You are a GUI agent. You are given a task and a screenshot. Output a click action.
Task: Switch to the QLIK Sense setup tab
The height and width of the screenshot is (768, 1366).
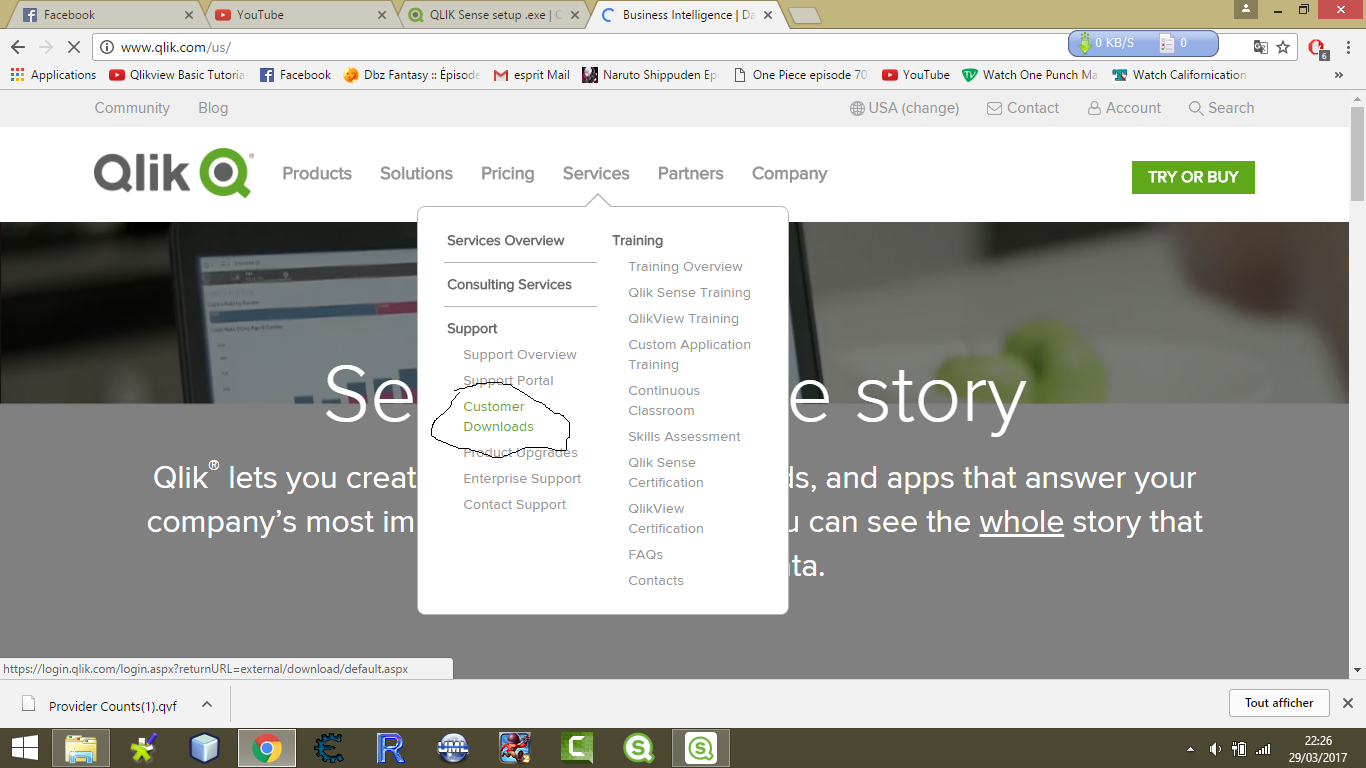point(493,15)
